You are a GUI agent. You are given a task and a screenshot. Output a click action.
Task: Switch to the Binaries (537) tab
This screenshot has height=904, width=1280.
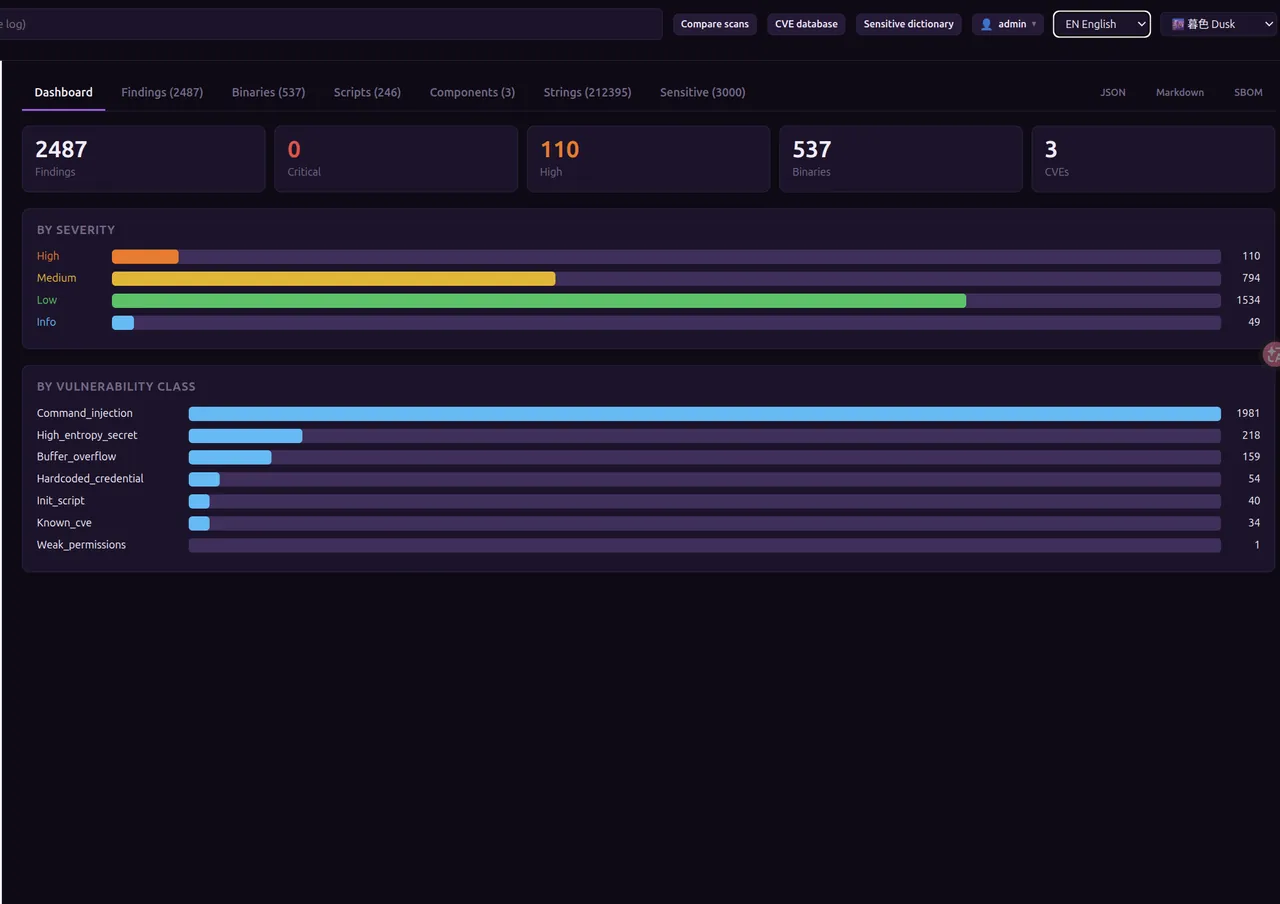click(268, 92)
